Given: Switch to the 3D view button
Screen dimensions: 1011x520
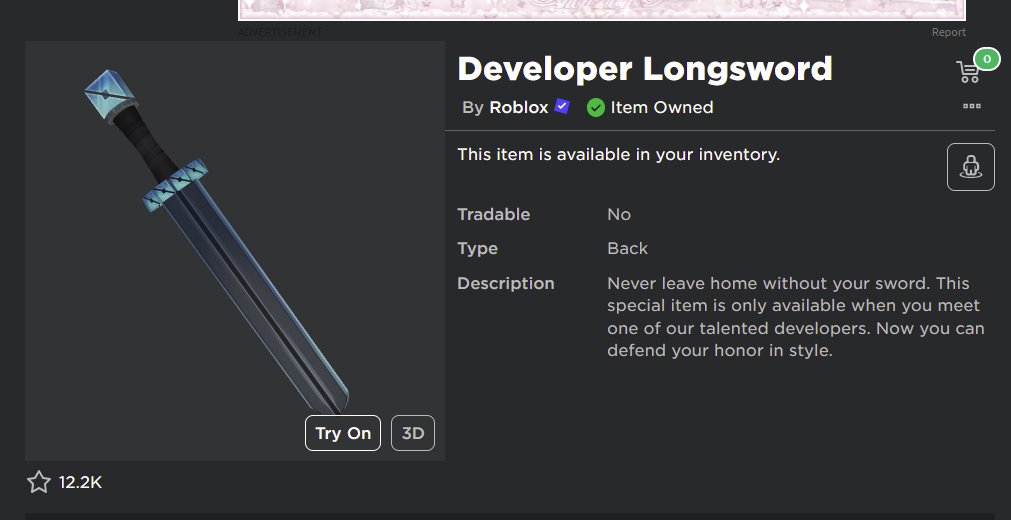Looking at the screenshot, I should tap(413, 433).
